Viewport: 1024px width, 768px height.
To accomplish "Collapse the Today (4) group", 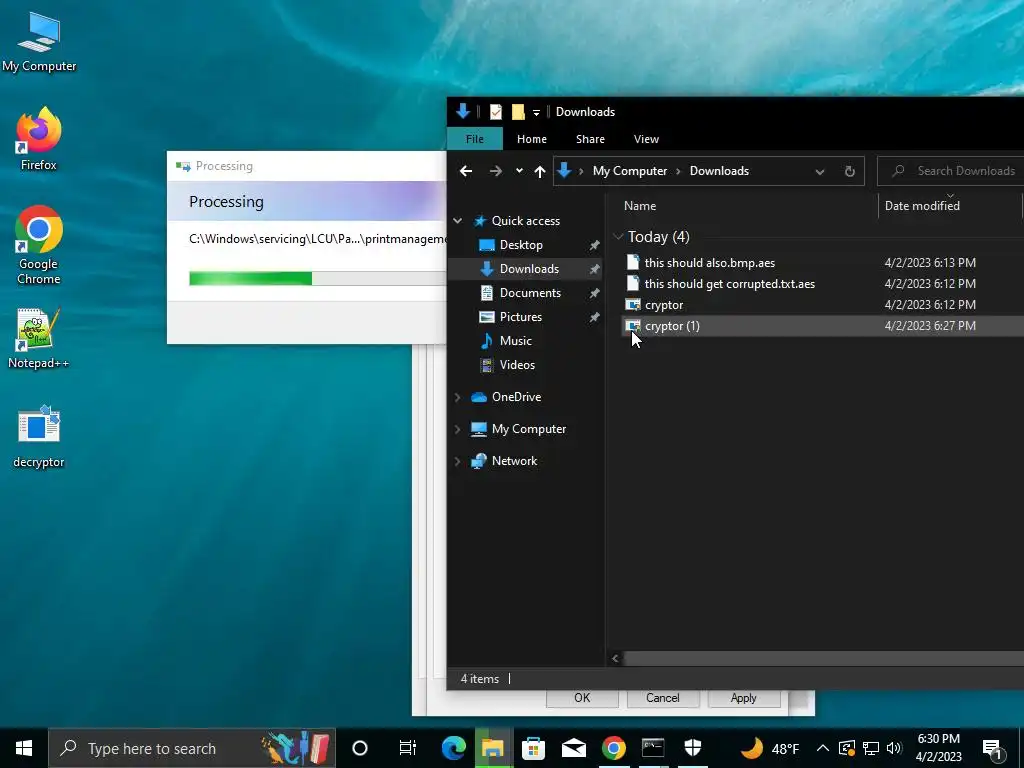I will (x=618, y=237).
